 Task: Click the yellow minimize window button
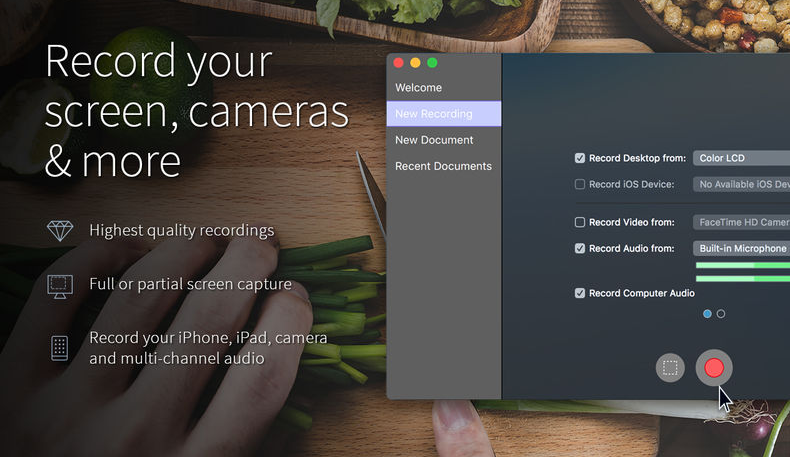415,63
